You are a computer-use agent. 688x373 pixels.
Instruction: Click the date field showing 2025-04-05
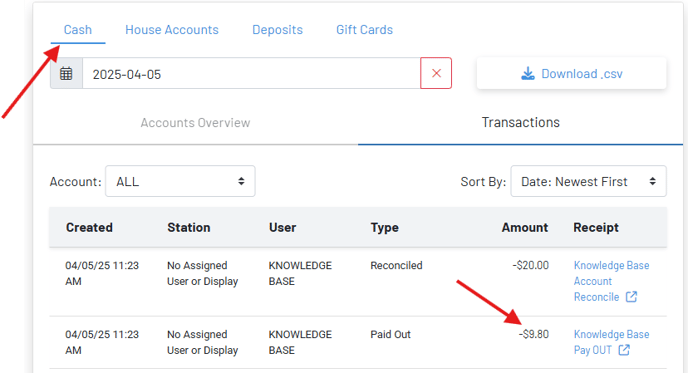point(251,73)
